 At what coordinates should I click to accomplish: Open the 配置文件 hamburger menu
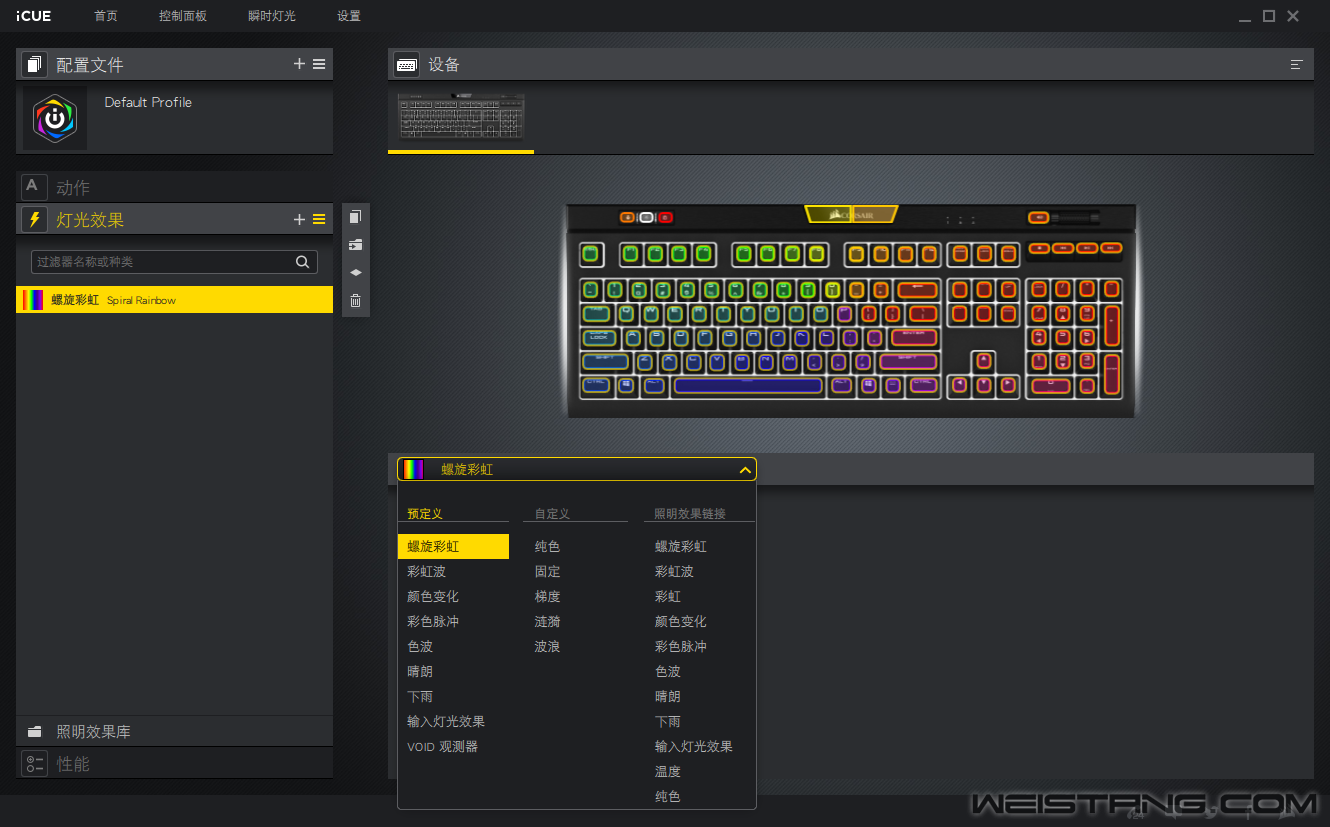(x=319, y=64)
